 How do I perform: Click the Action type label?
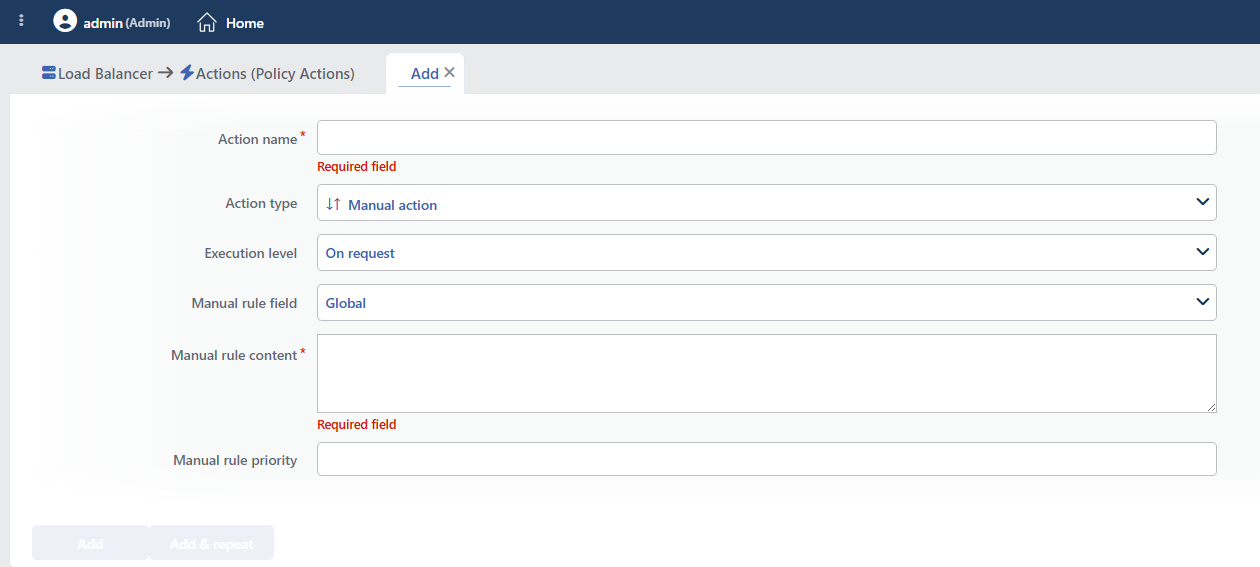tap(261, 203)
